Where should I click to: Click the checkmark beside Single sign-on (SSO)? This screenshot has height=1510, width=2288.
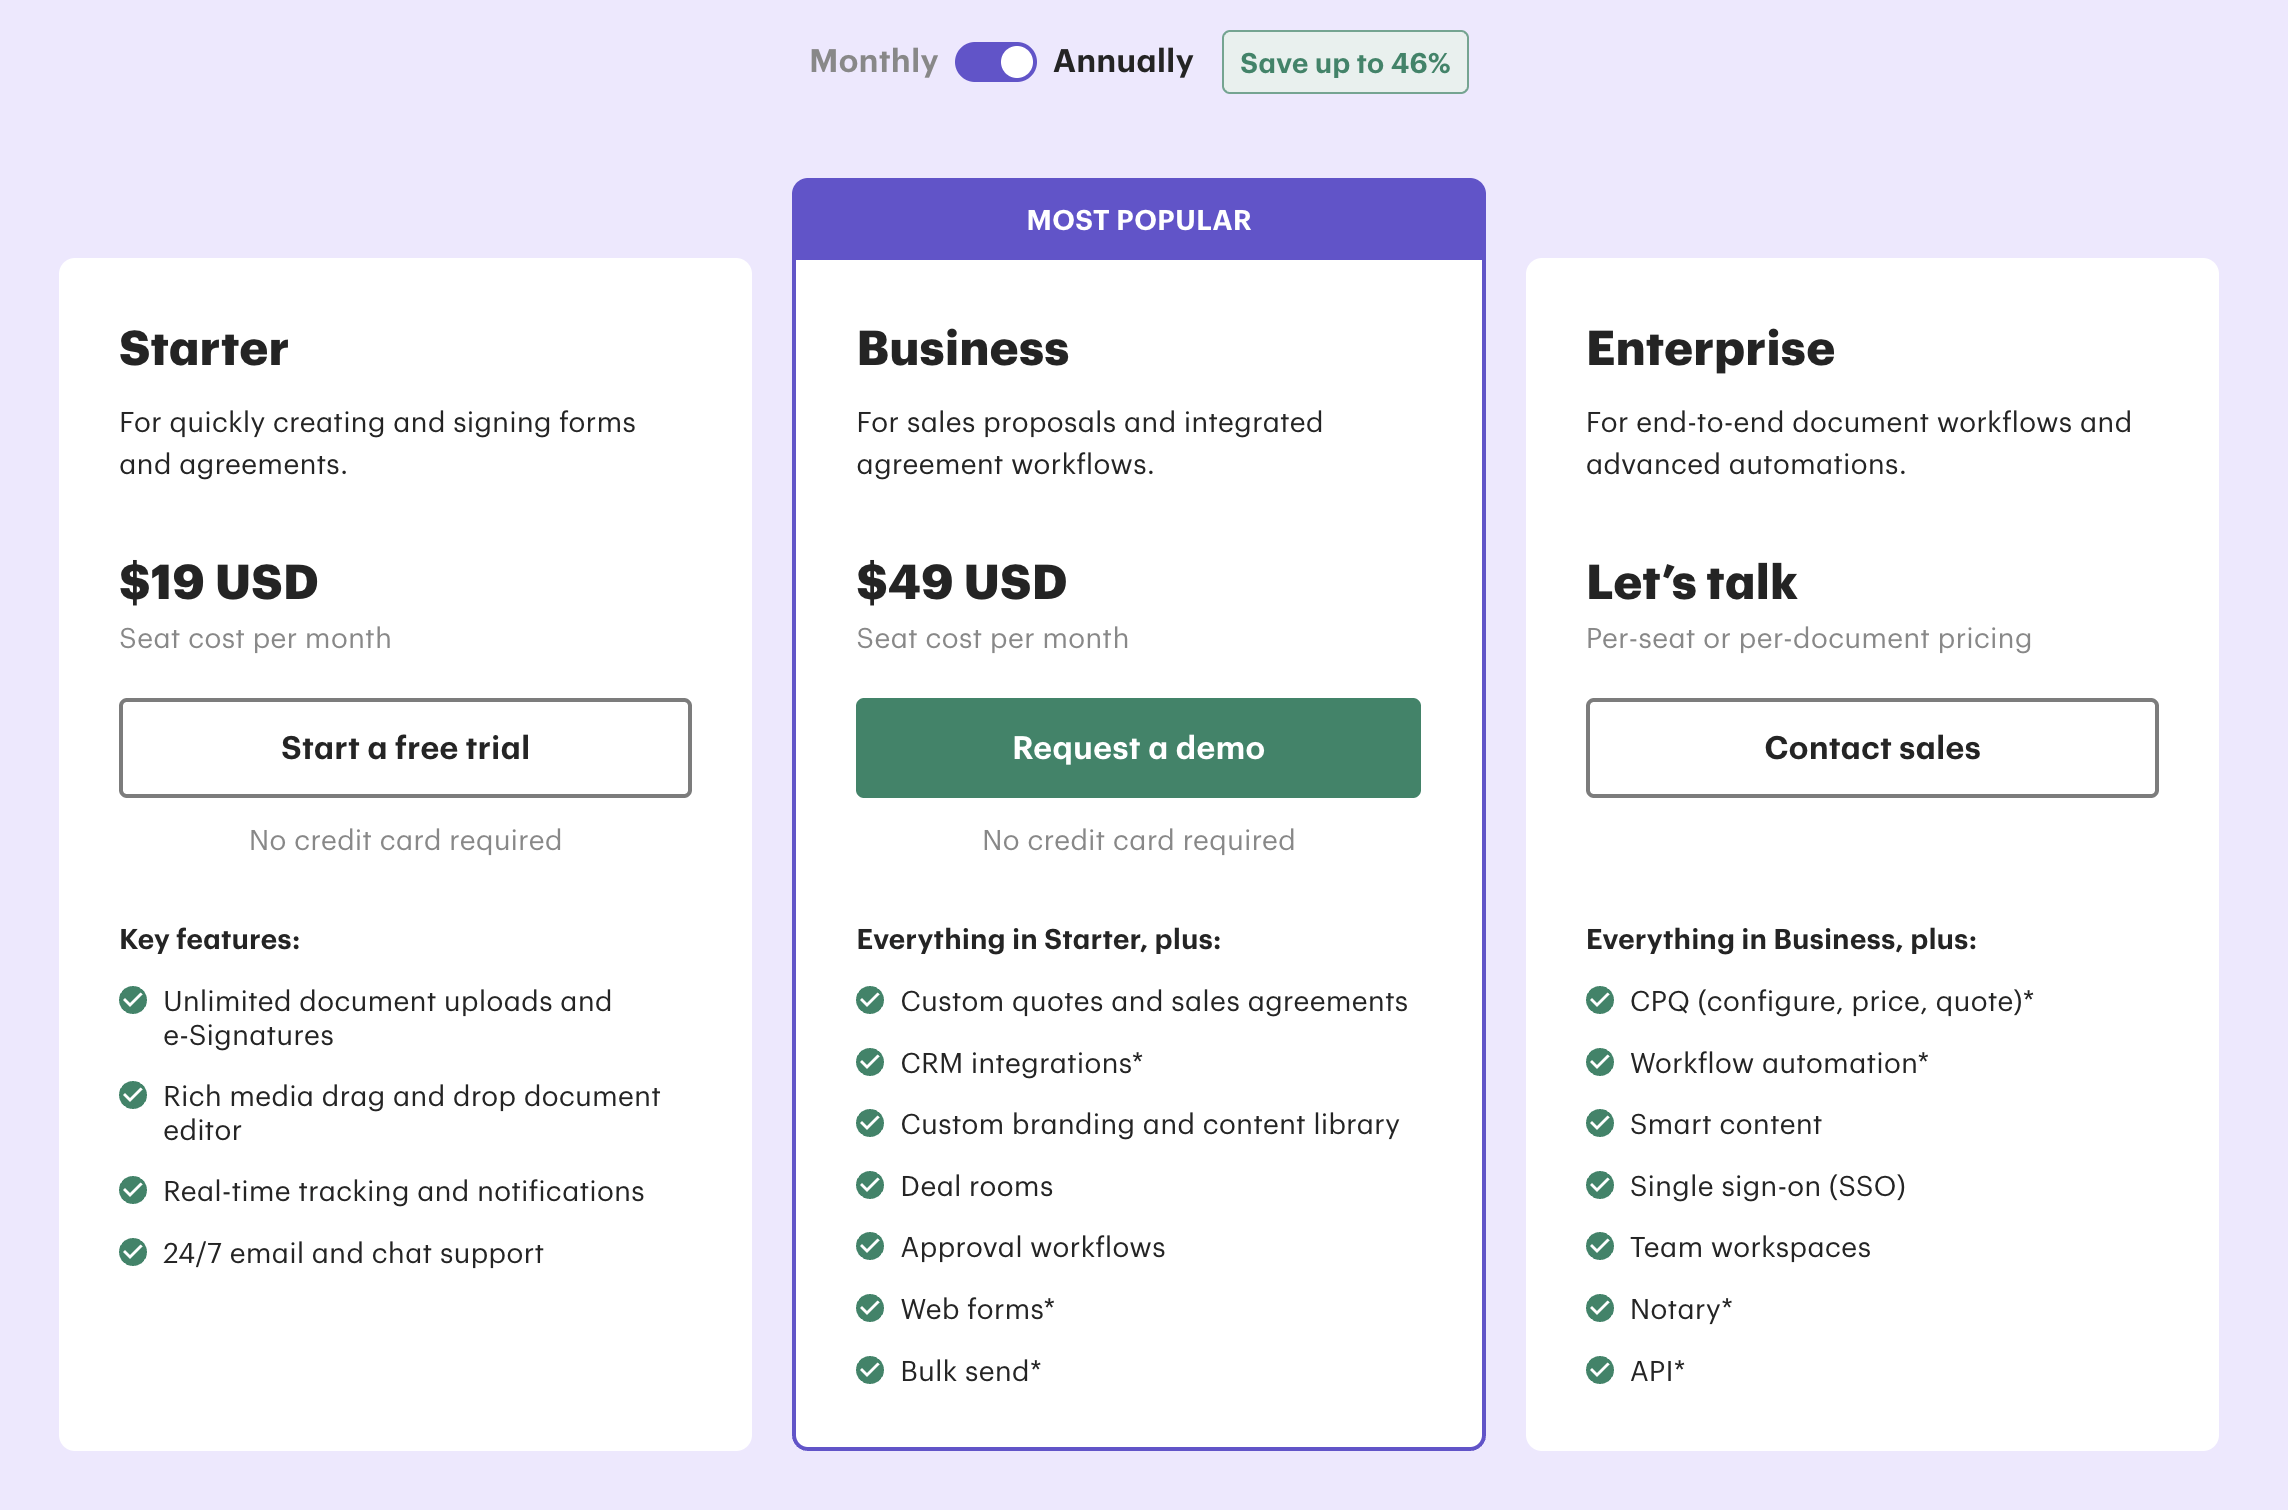coord(1602,1185)
